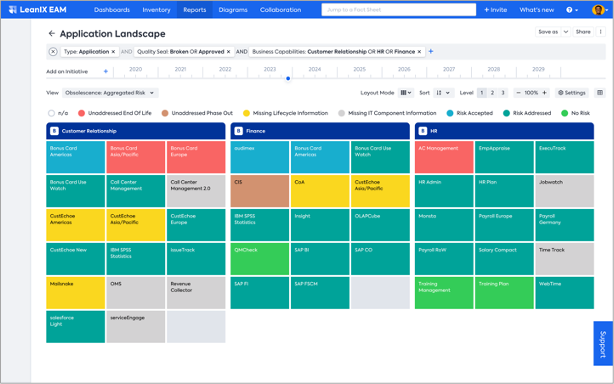Open the blue Support side button
The width and height of the screenshot is (614, 384).
point(603,344)
